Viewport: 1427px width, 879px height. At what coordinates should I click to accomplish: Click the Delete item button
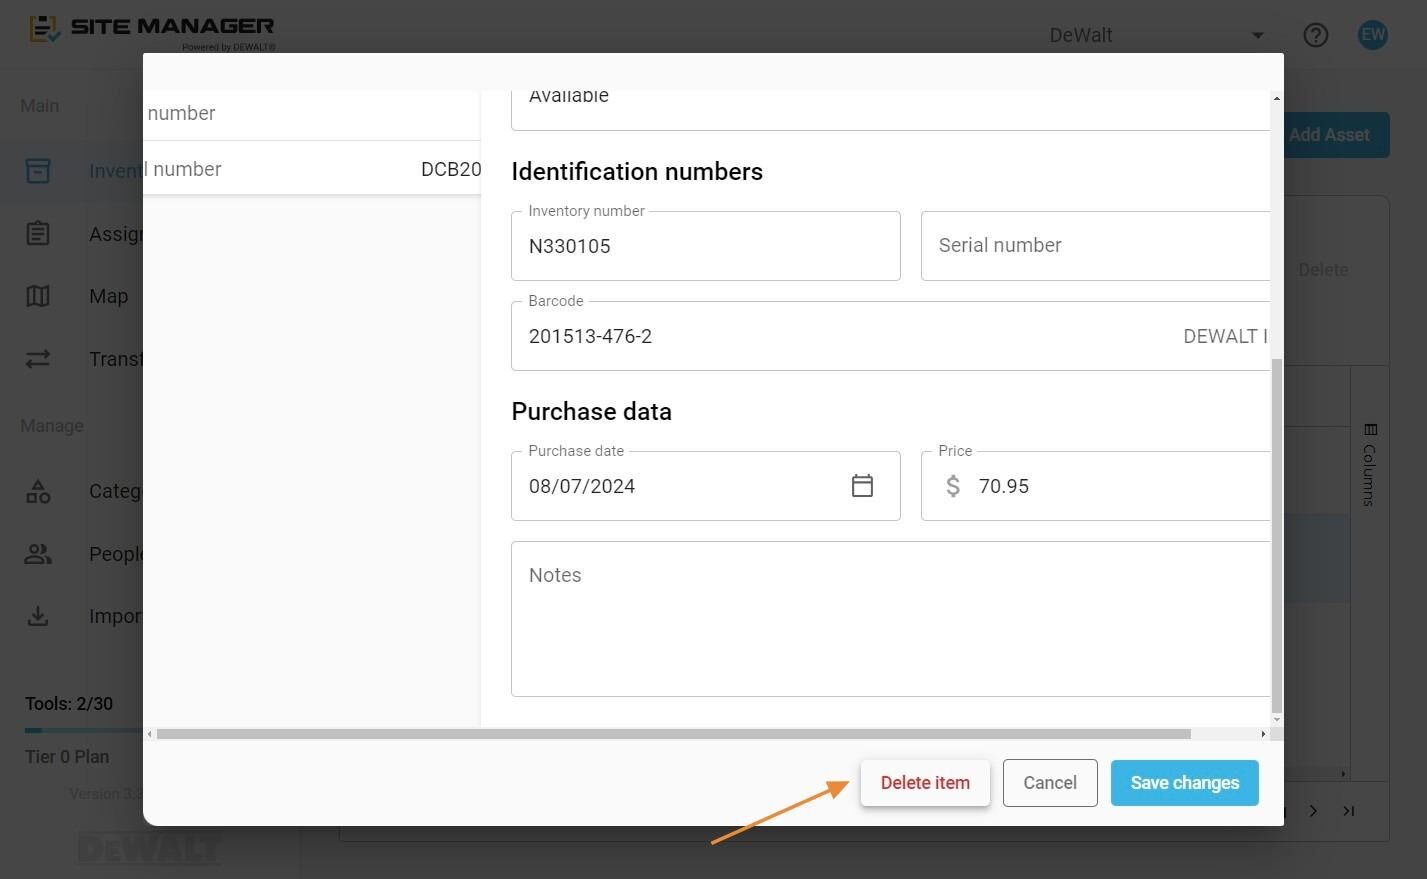tap(925, 783)
